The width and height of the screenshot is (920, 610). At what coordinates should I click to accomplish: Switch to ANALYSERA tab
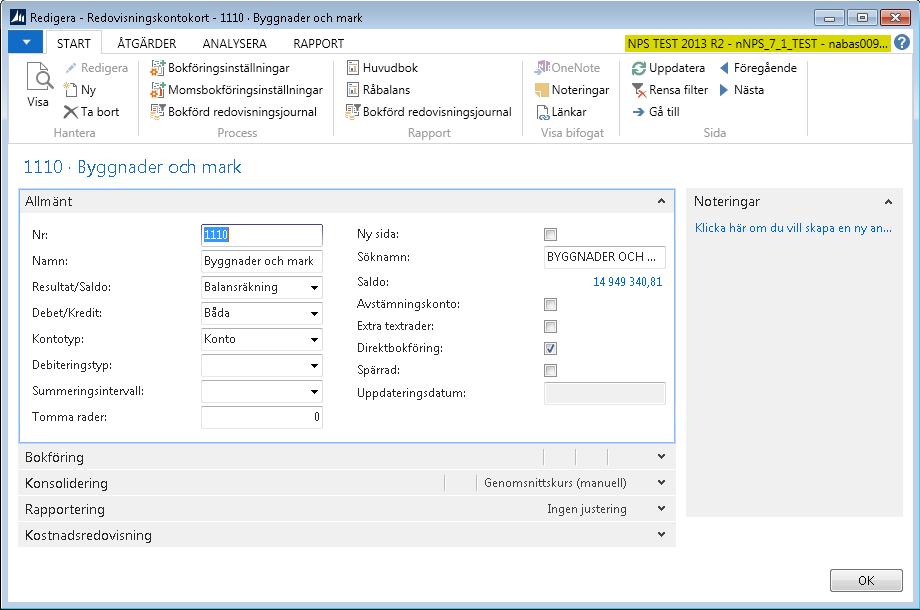(234, 43)
